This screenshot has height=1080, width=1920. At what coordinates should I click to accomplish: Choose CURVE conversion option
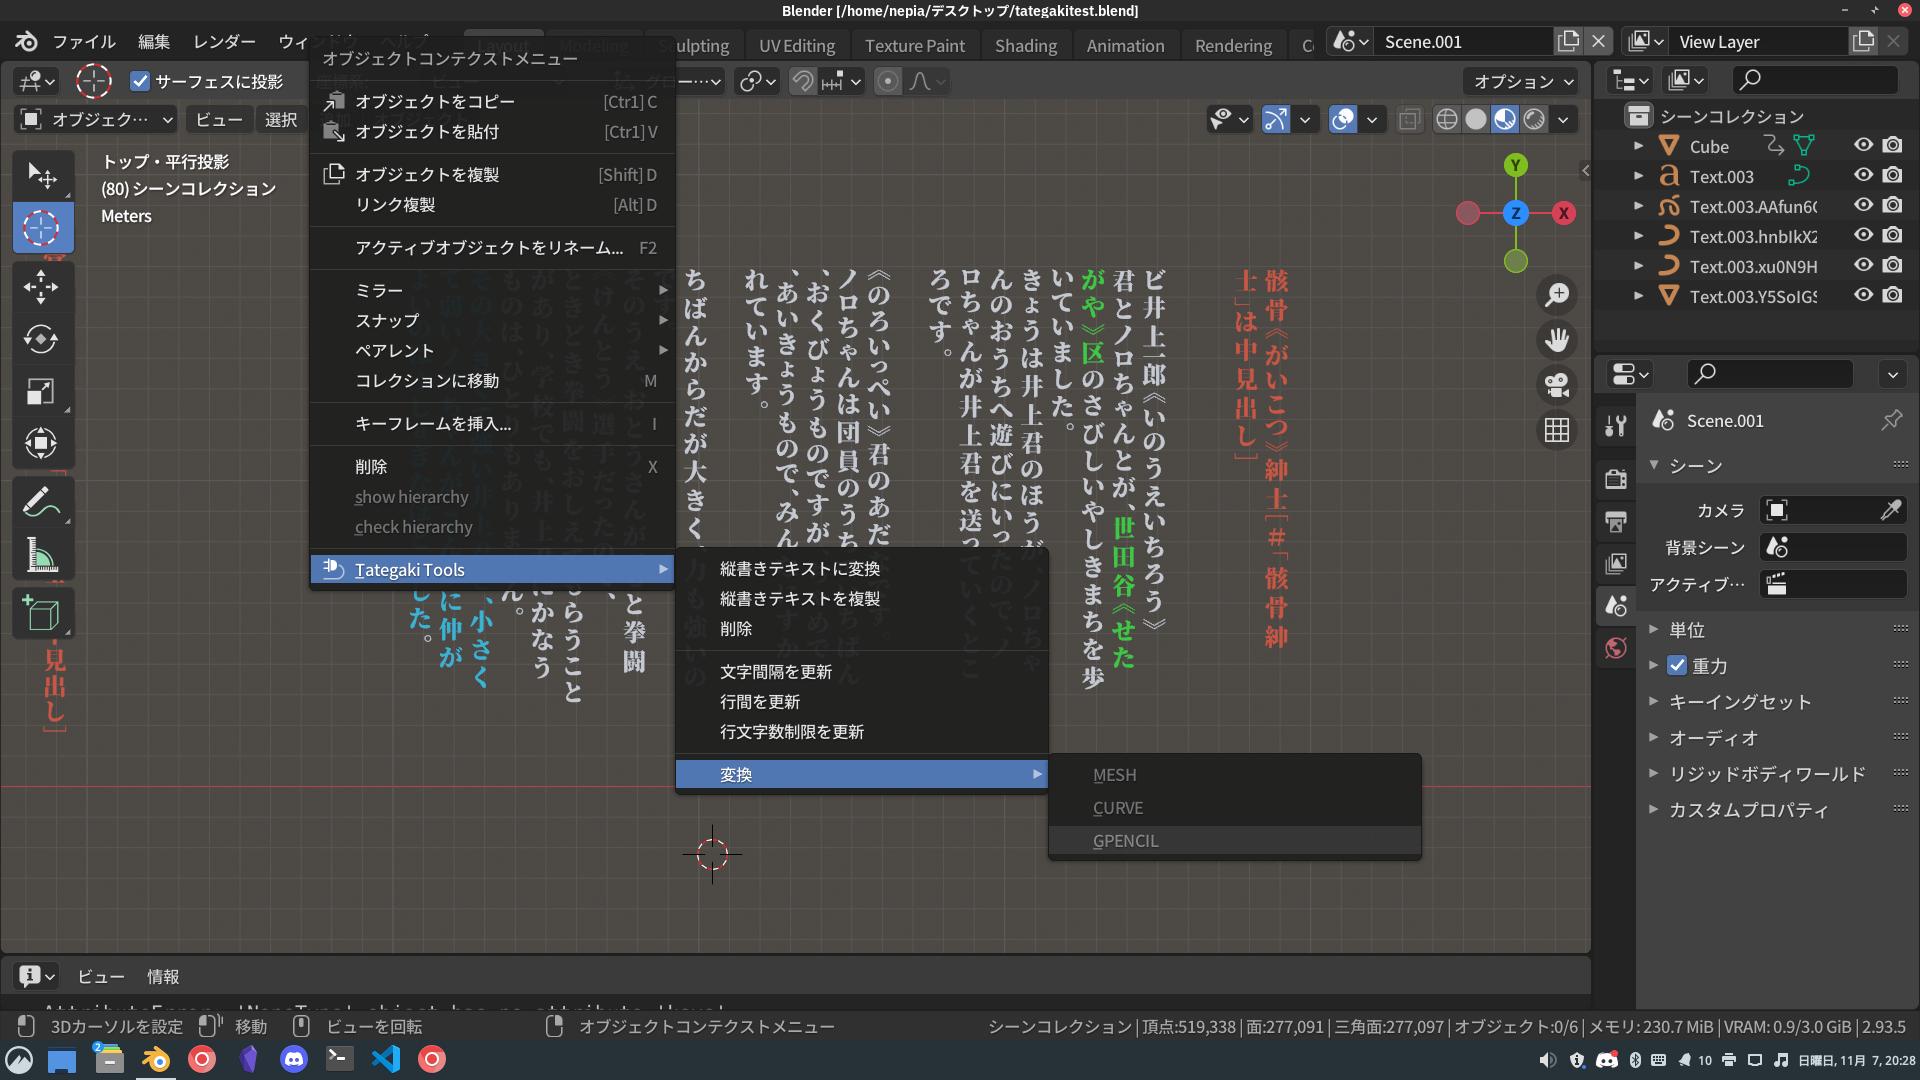[x=1234, y=808]
